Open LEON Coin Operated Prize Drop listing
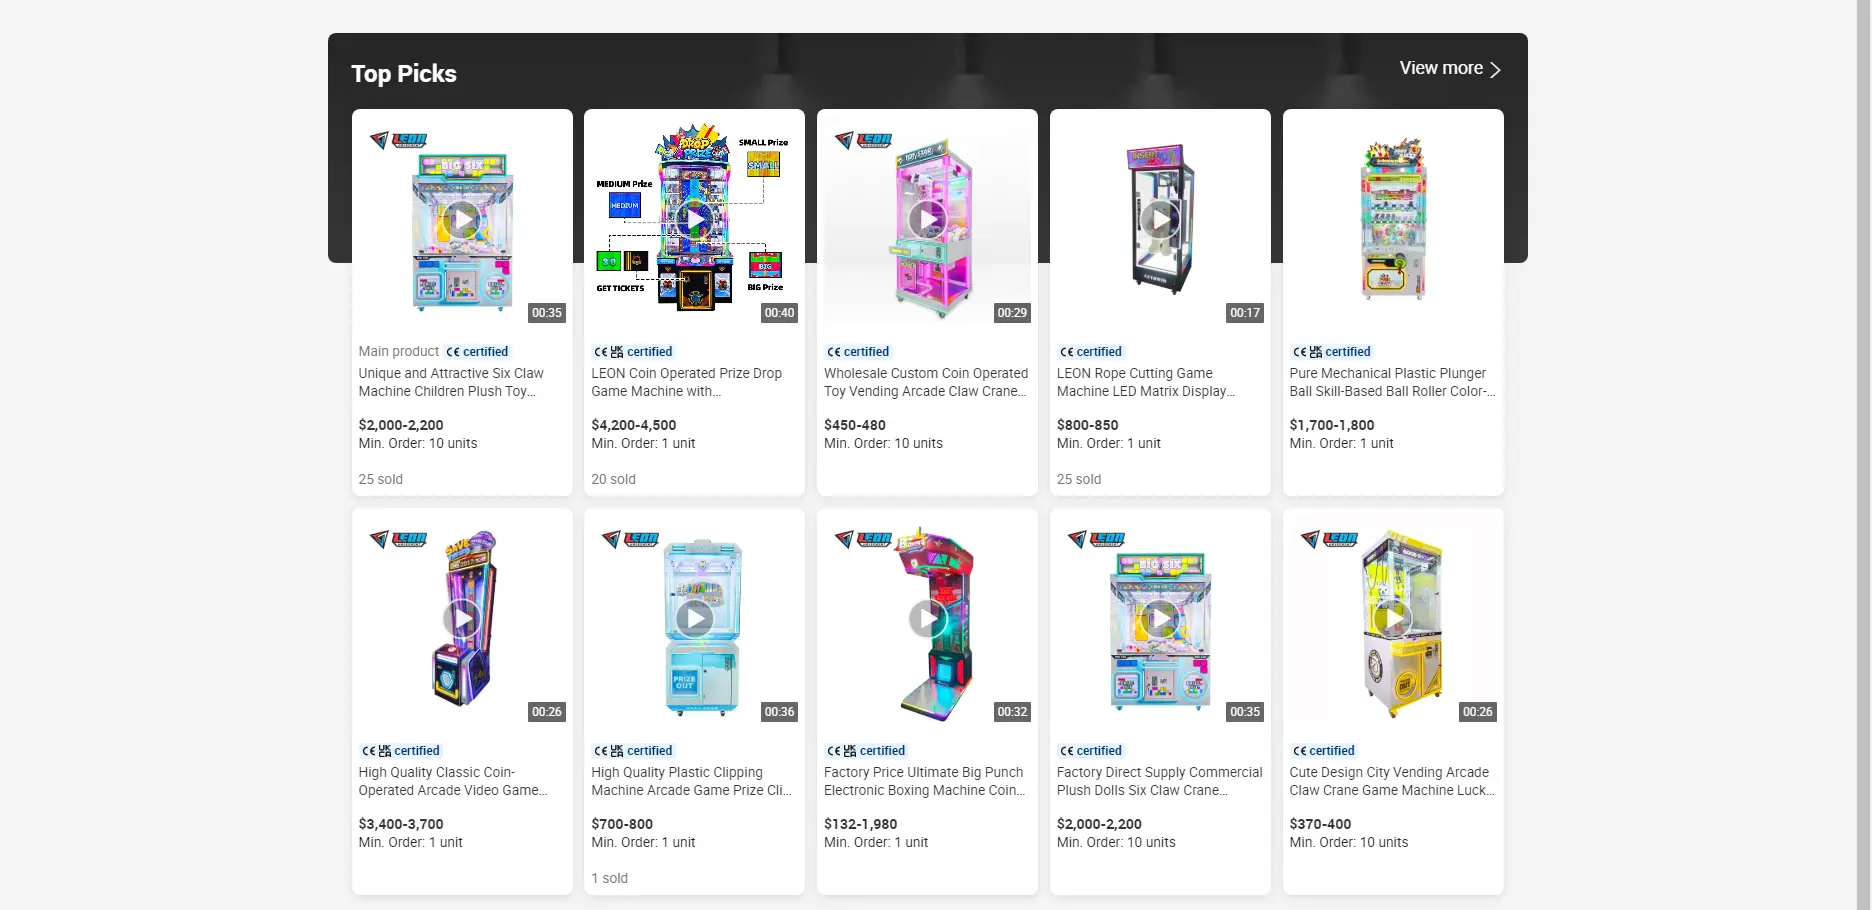 click(686, 382)
